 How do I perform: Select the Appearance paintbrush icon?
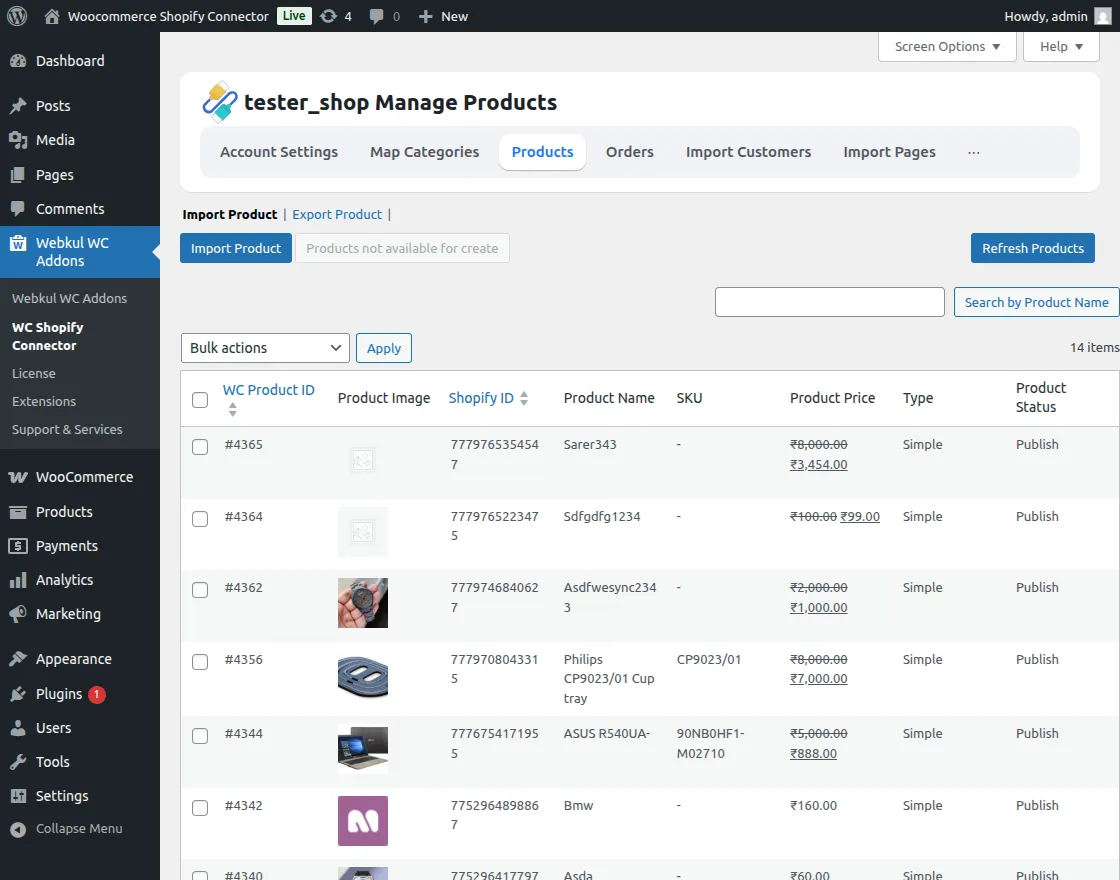pos(18,659)
